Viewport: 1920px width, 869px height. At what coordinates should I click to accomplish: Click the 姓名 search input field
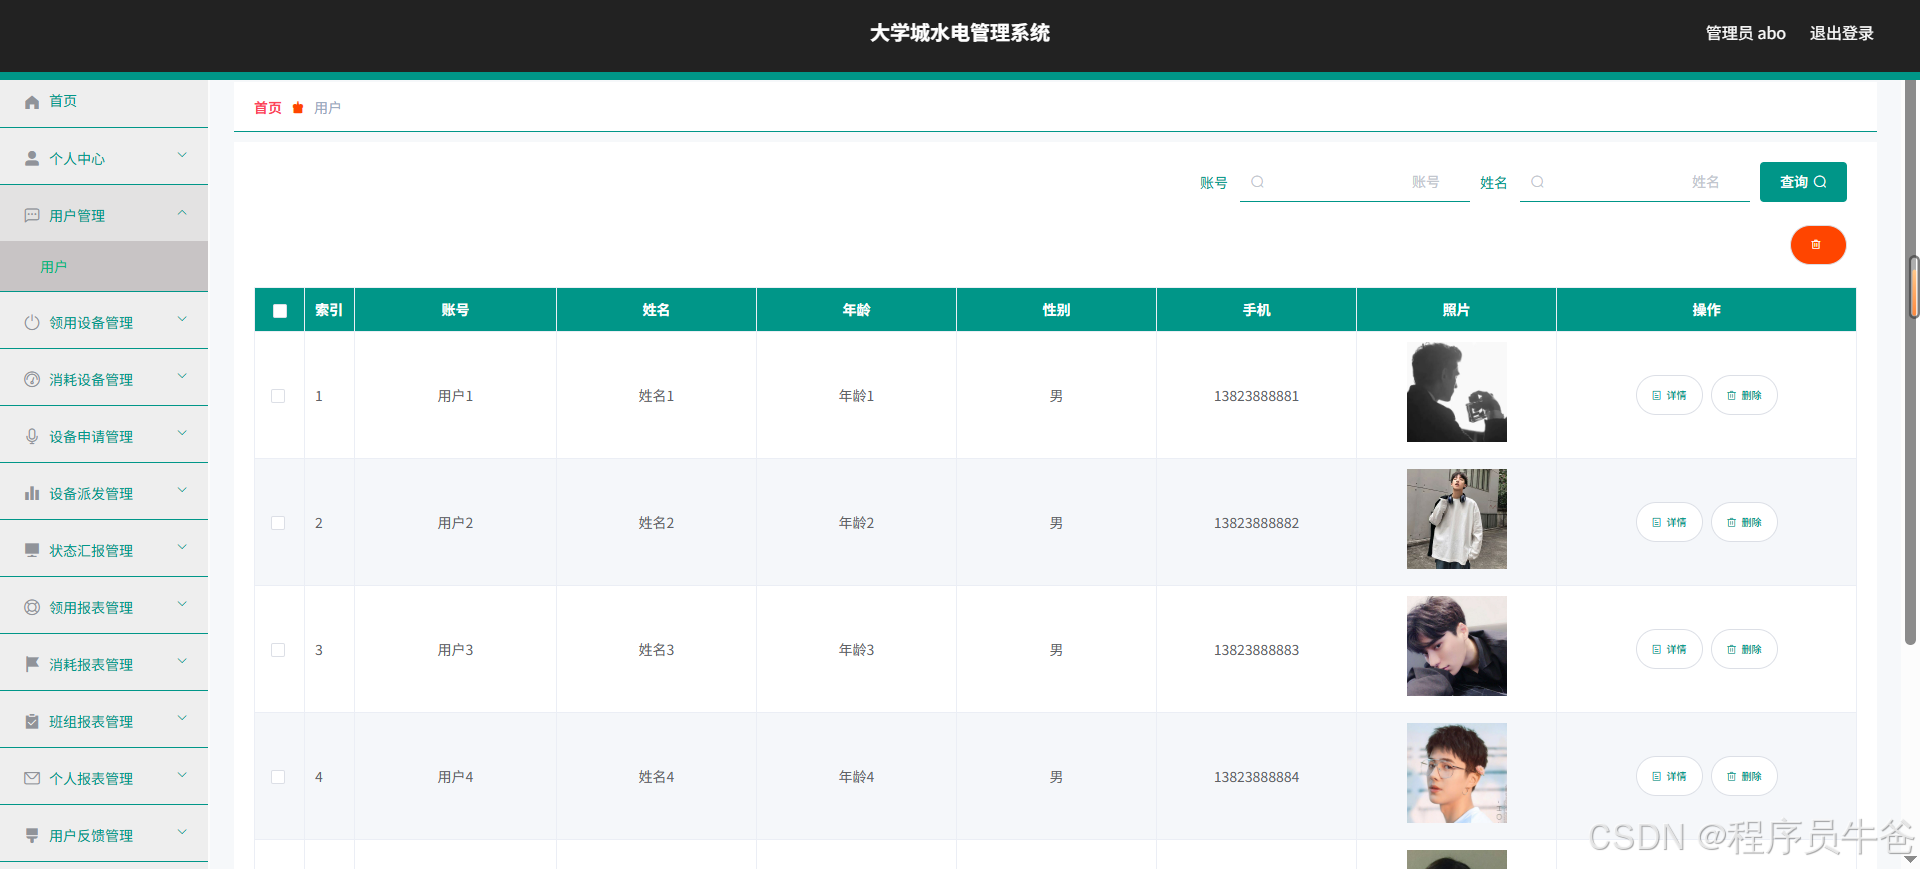(1635, 182)
